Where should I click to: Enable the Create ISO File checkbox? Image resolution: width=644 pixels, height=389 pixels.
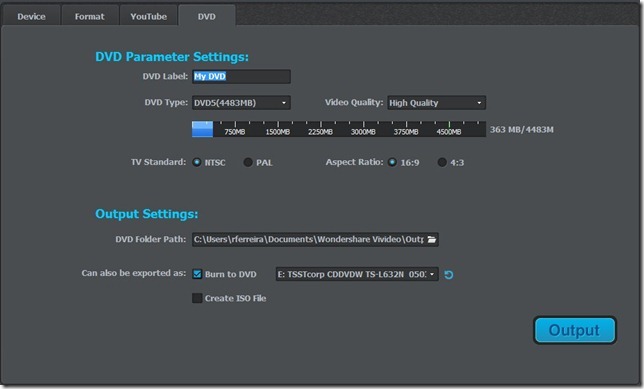coord(197,298)
